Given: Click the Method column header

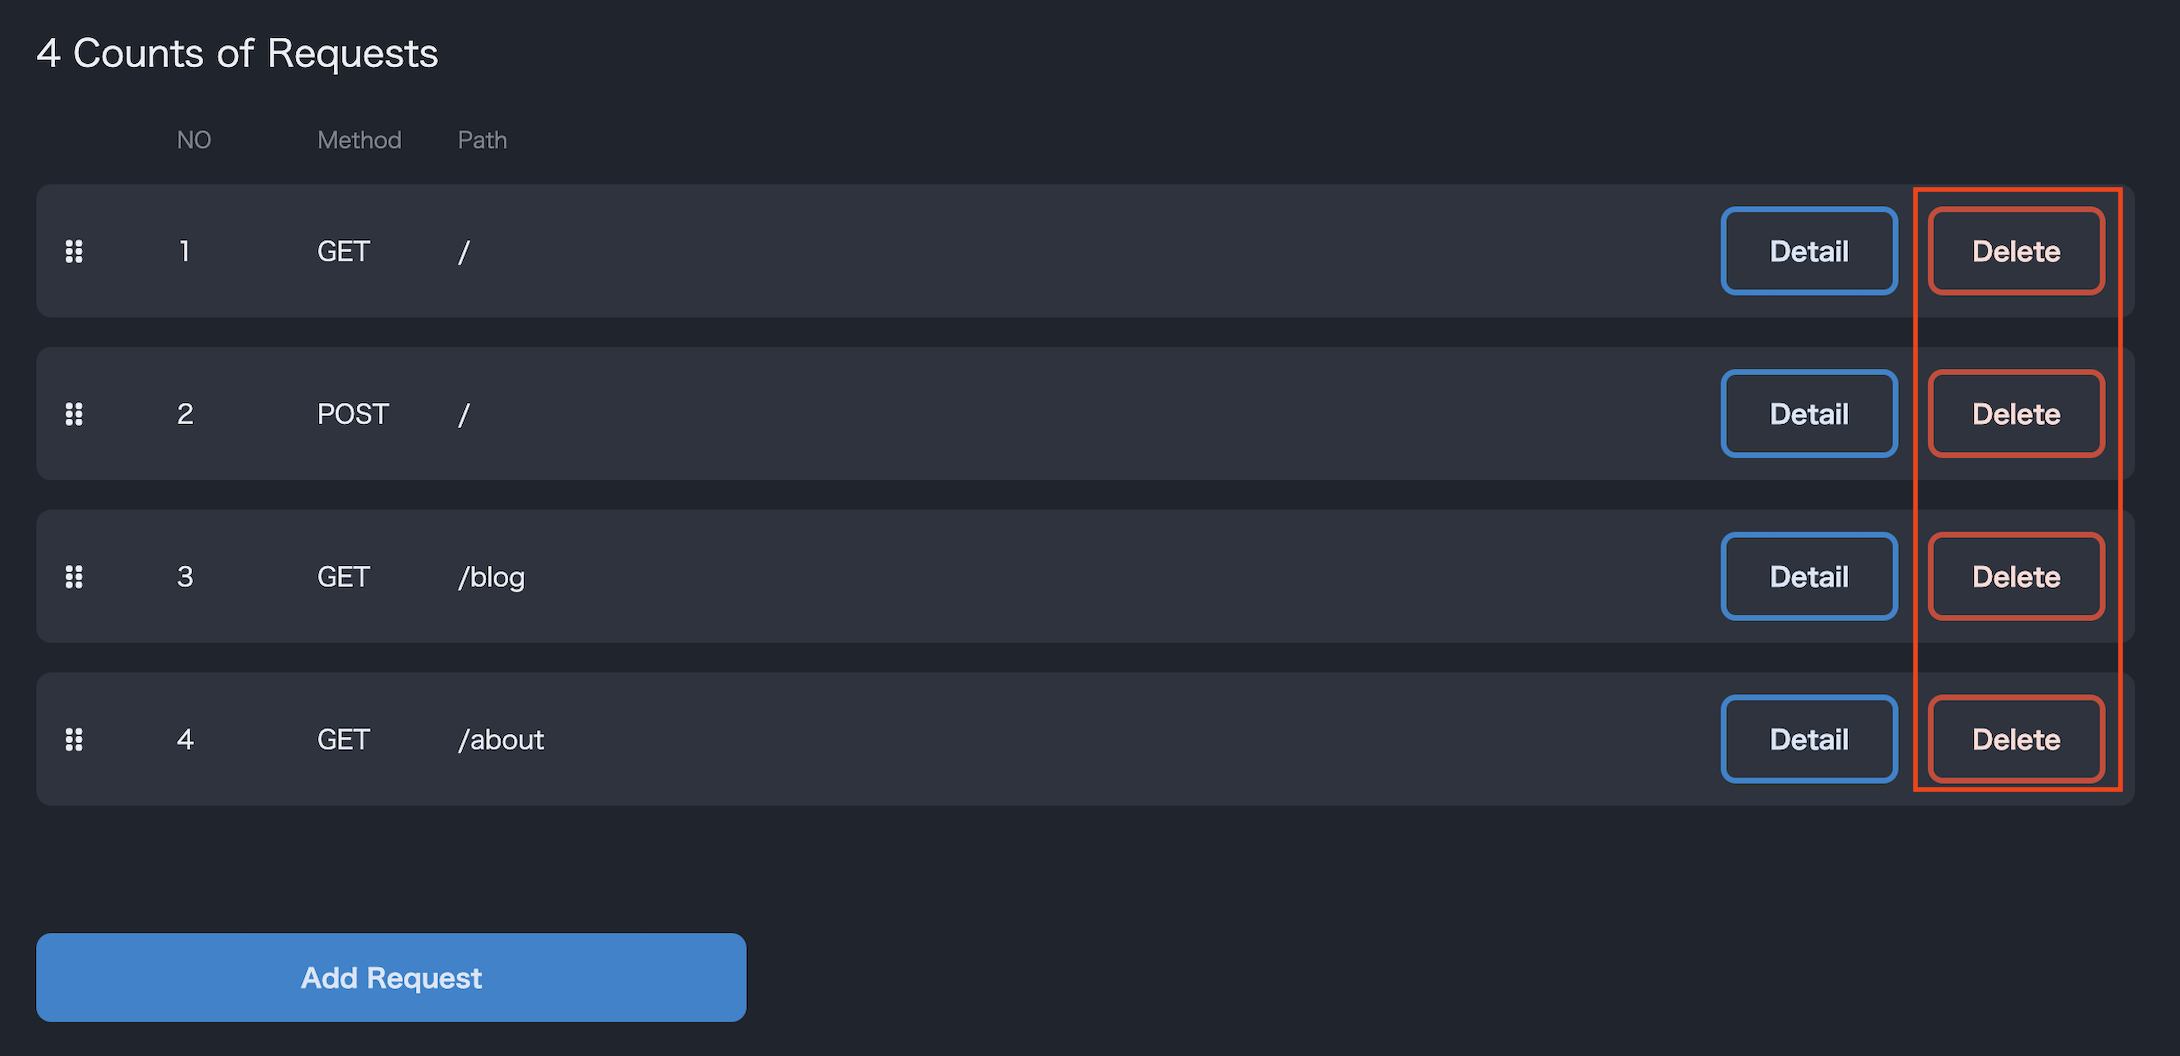Looking at the screenshot, I should (x=359, y=140).
